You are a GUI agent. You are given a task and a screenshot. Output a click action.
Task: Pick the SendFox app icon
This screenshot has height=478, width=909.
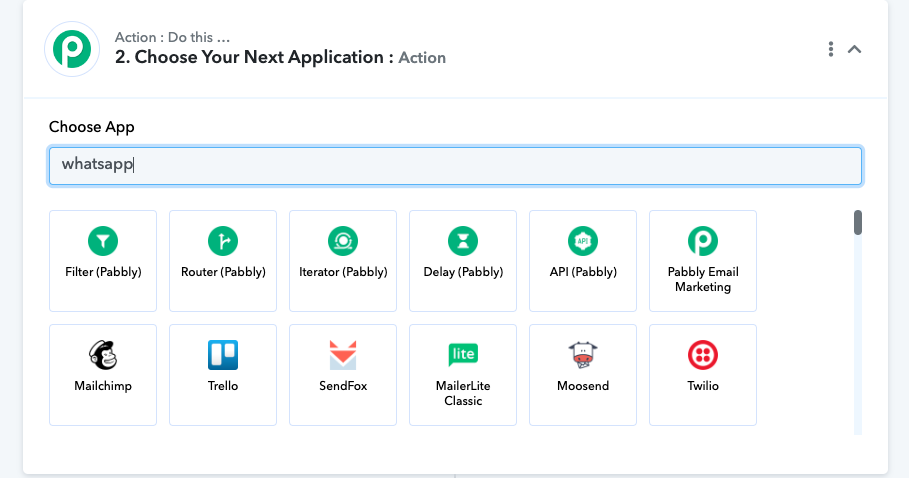[343, 355]
